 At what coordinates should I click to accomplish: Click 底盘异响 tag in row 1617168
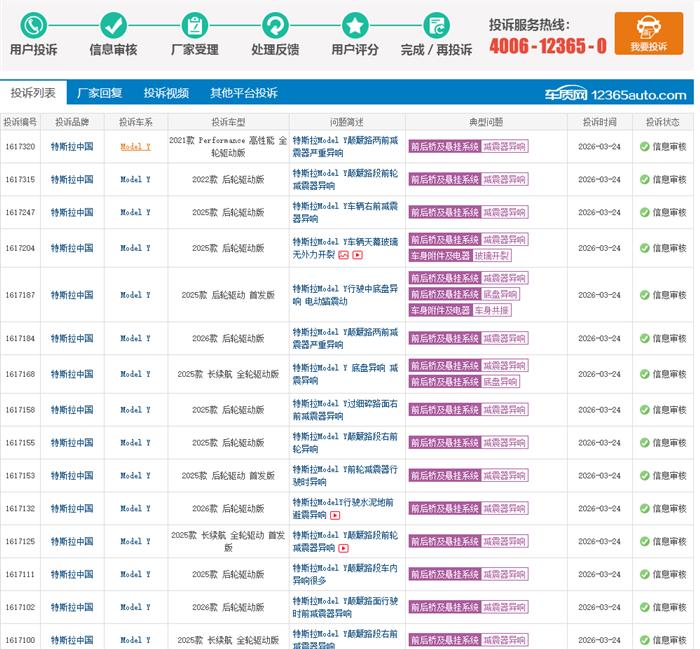pyautogui.click(x=500, y=381)
